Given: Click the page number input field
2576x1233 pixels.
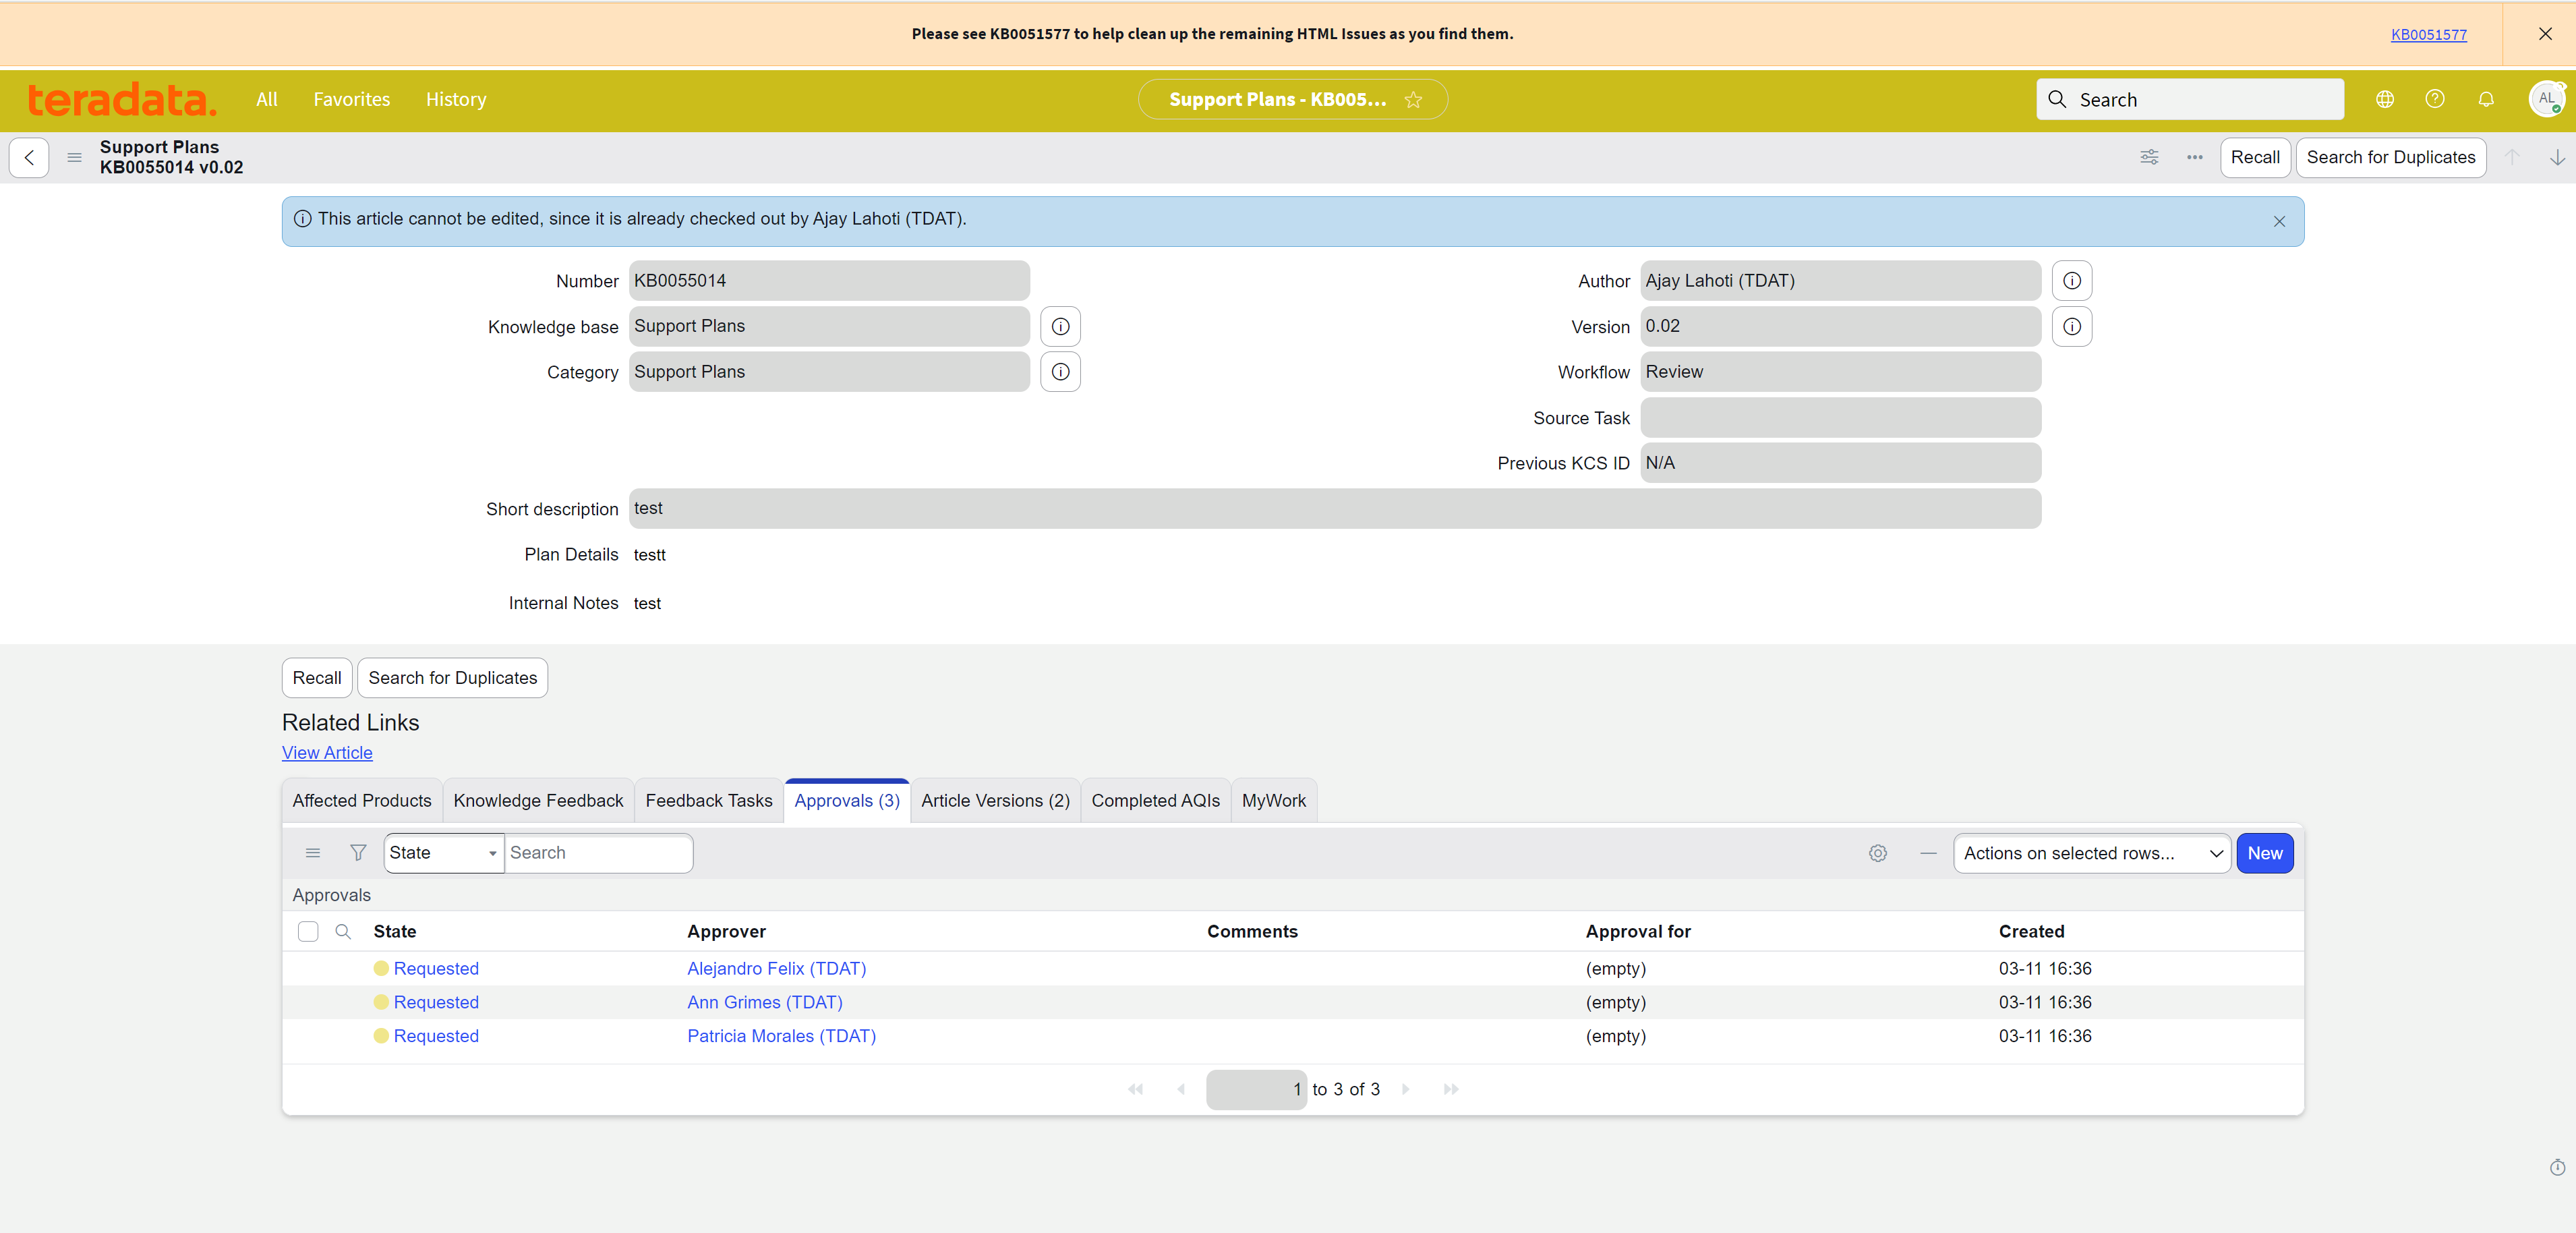Looking at the screenshot, I should [x=1255, y=1089].
